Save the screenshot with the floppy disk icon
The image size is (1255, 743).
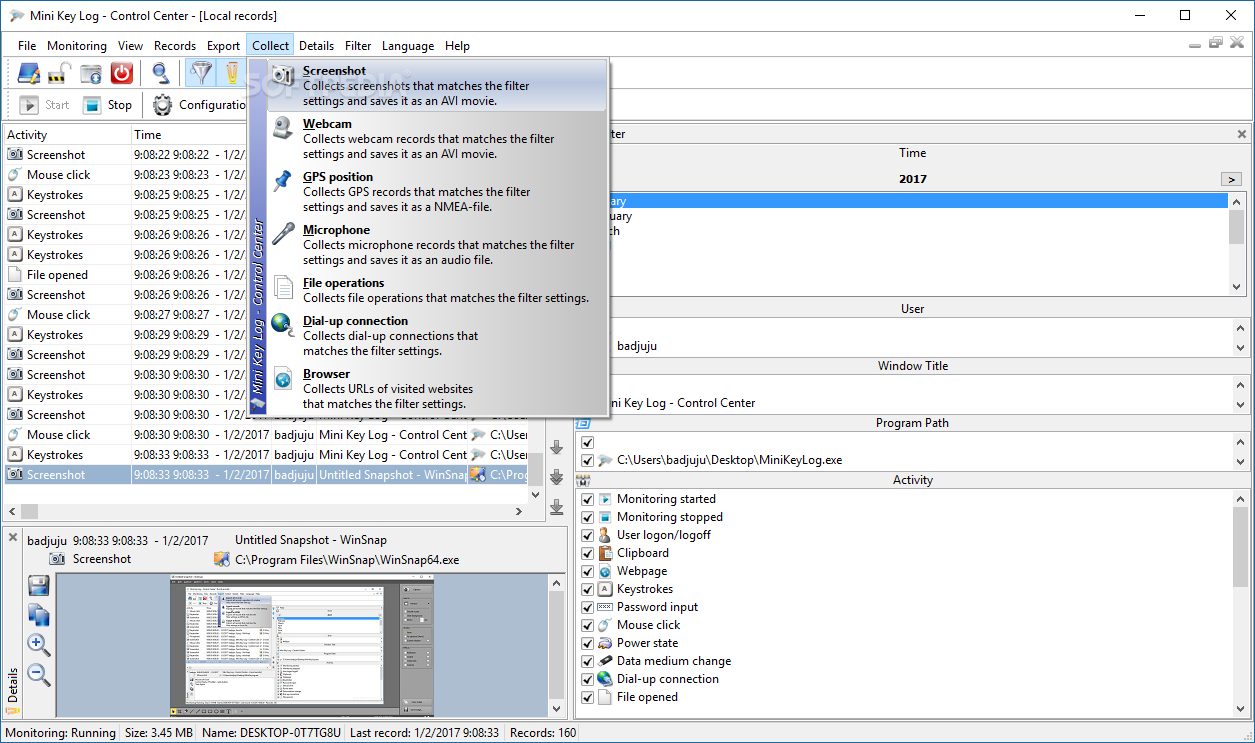point(39,586)
